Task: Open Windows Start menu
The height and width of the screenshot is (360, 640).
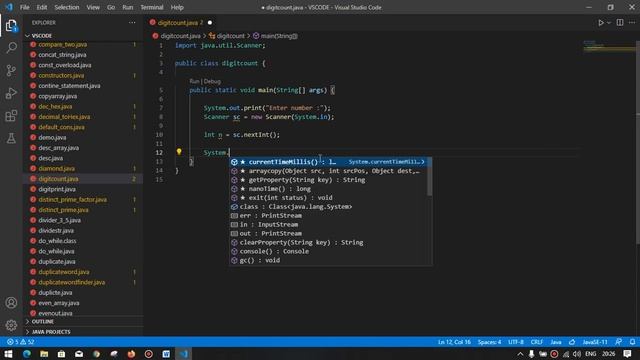Action: click(x=8, y=354)
